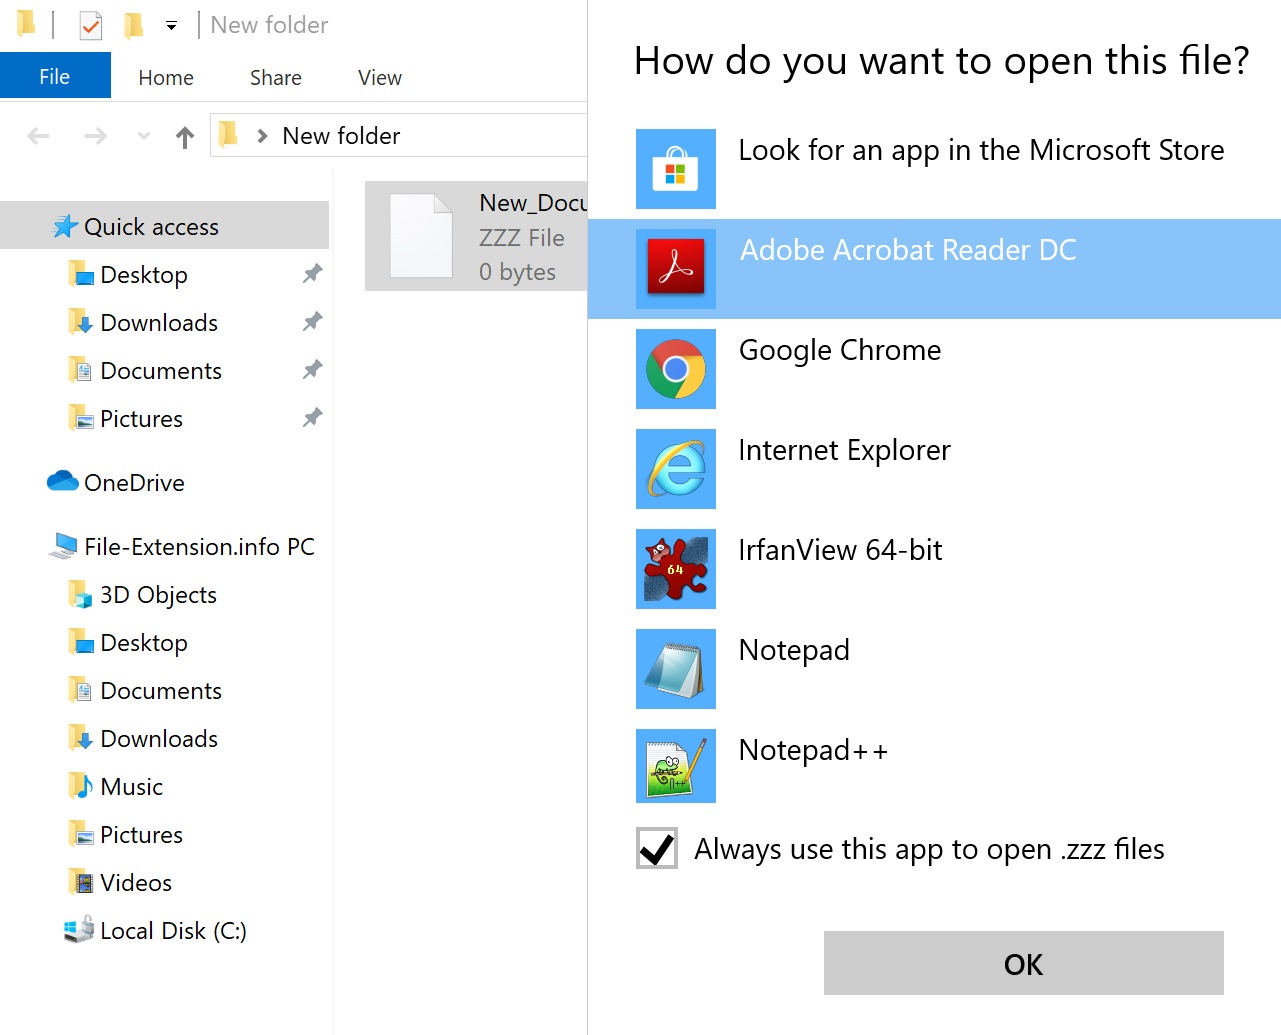Switch to the Share ribbon tab
This screenshot has height=1035, width=1281.
pos(276,77)
